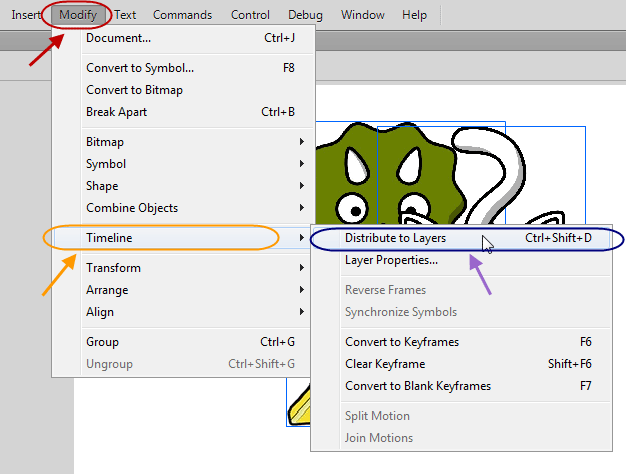This screenshot has height=474, width=626.
Task: Select Clear Keyframe entry
Action: pos(461,364)
